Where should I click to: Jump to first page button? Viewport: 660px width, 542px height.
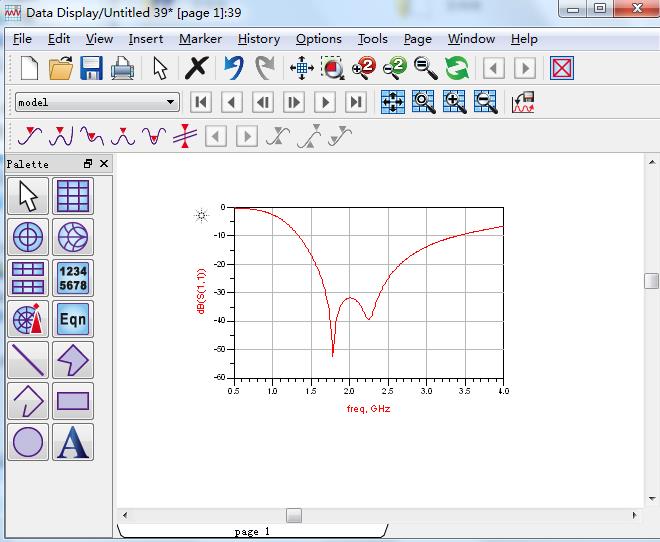[x=201, y=102]
